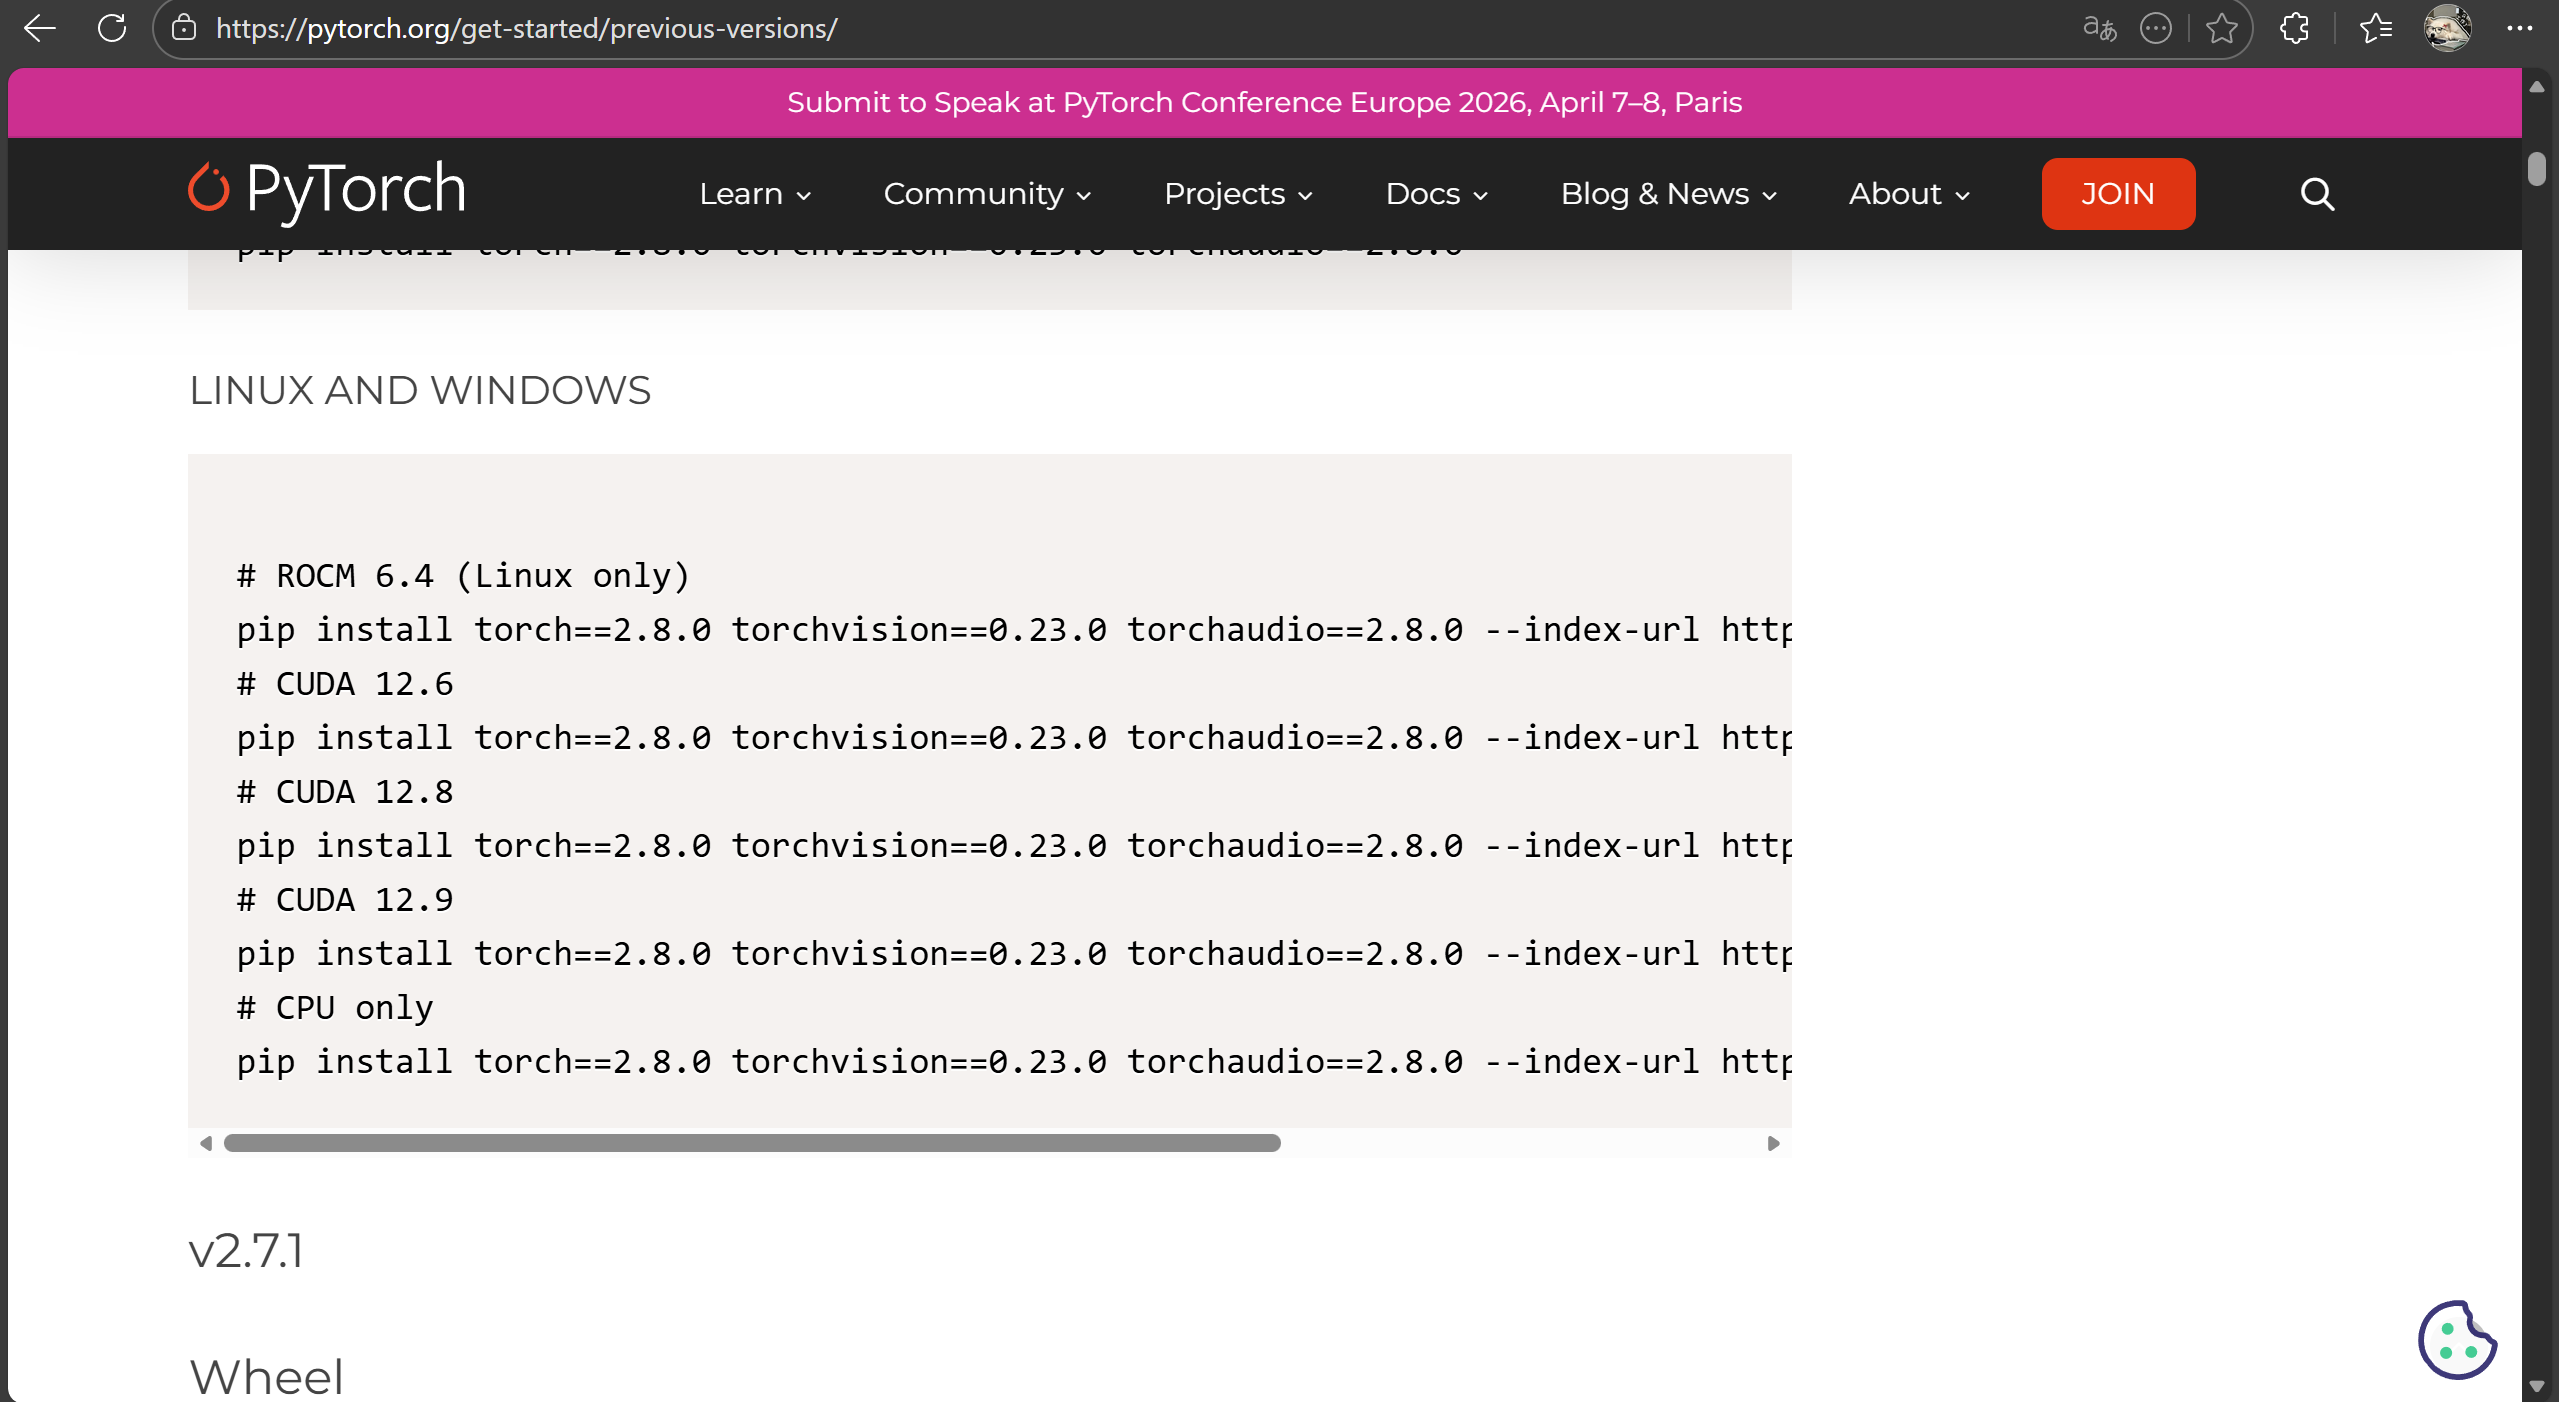Image resolution: width=2559 pixels, height=1402 pixels.
Task: Navigate back to the previous page
Action: 39,28
